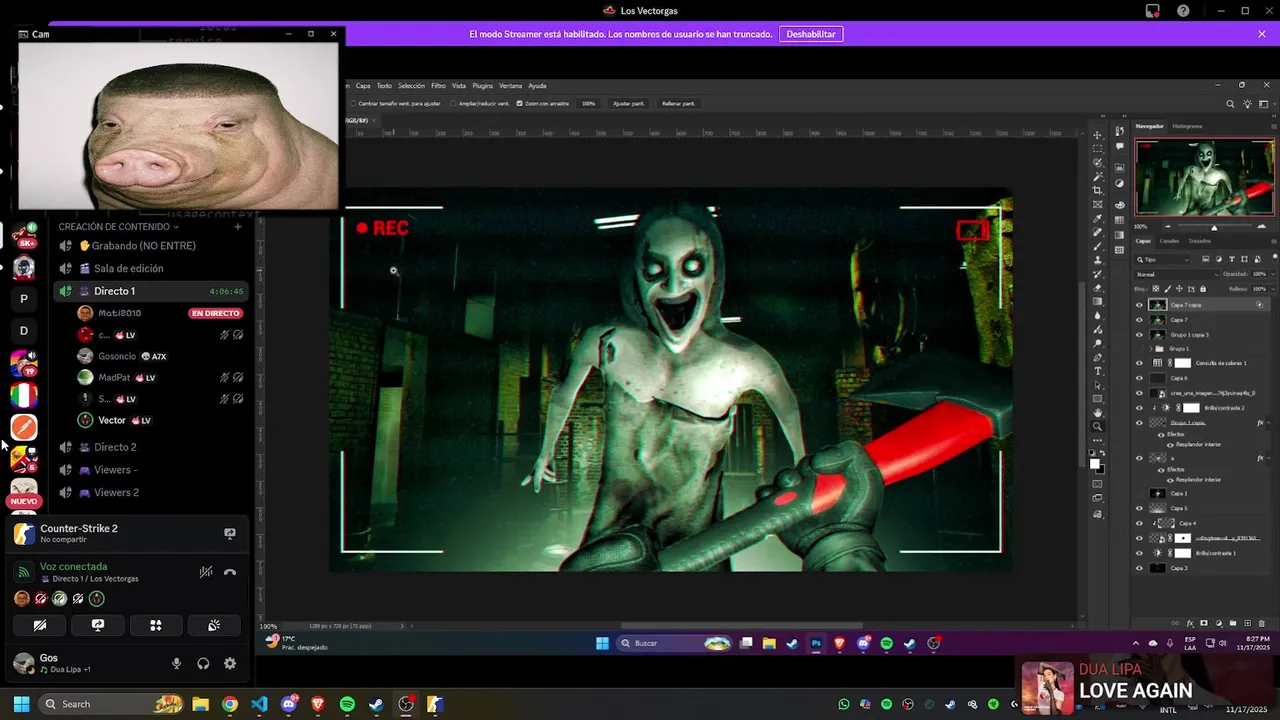Select the Move tool in Photoshop

point(1098,134)
